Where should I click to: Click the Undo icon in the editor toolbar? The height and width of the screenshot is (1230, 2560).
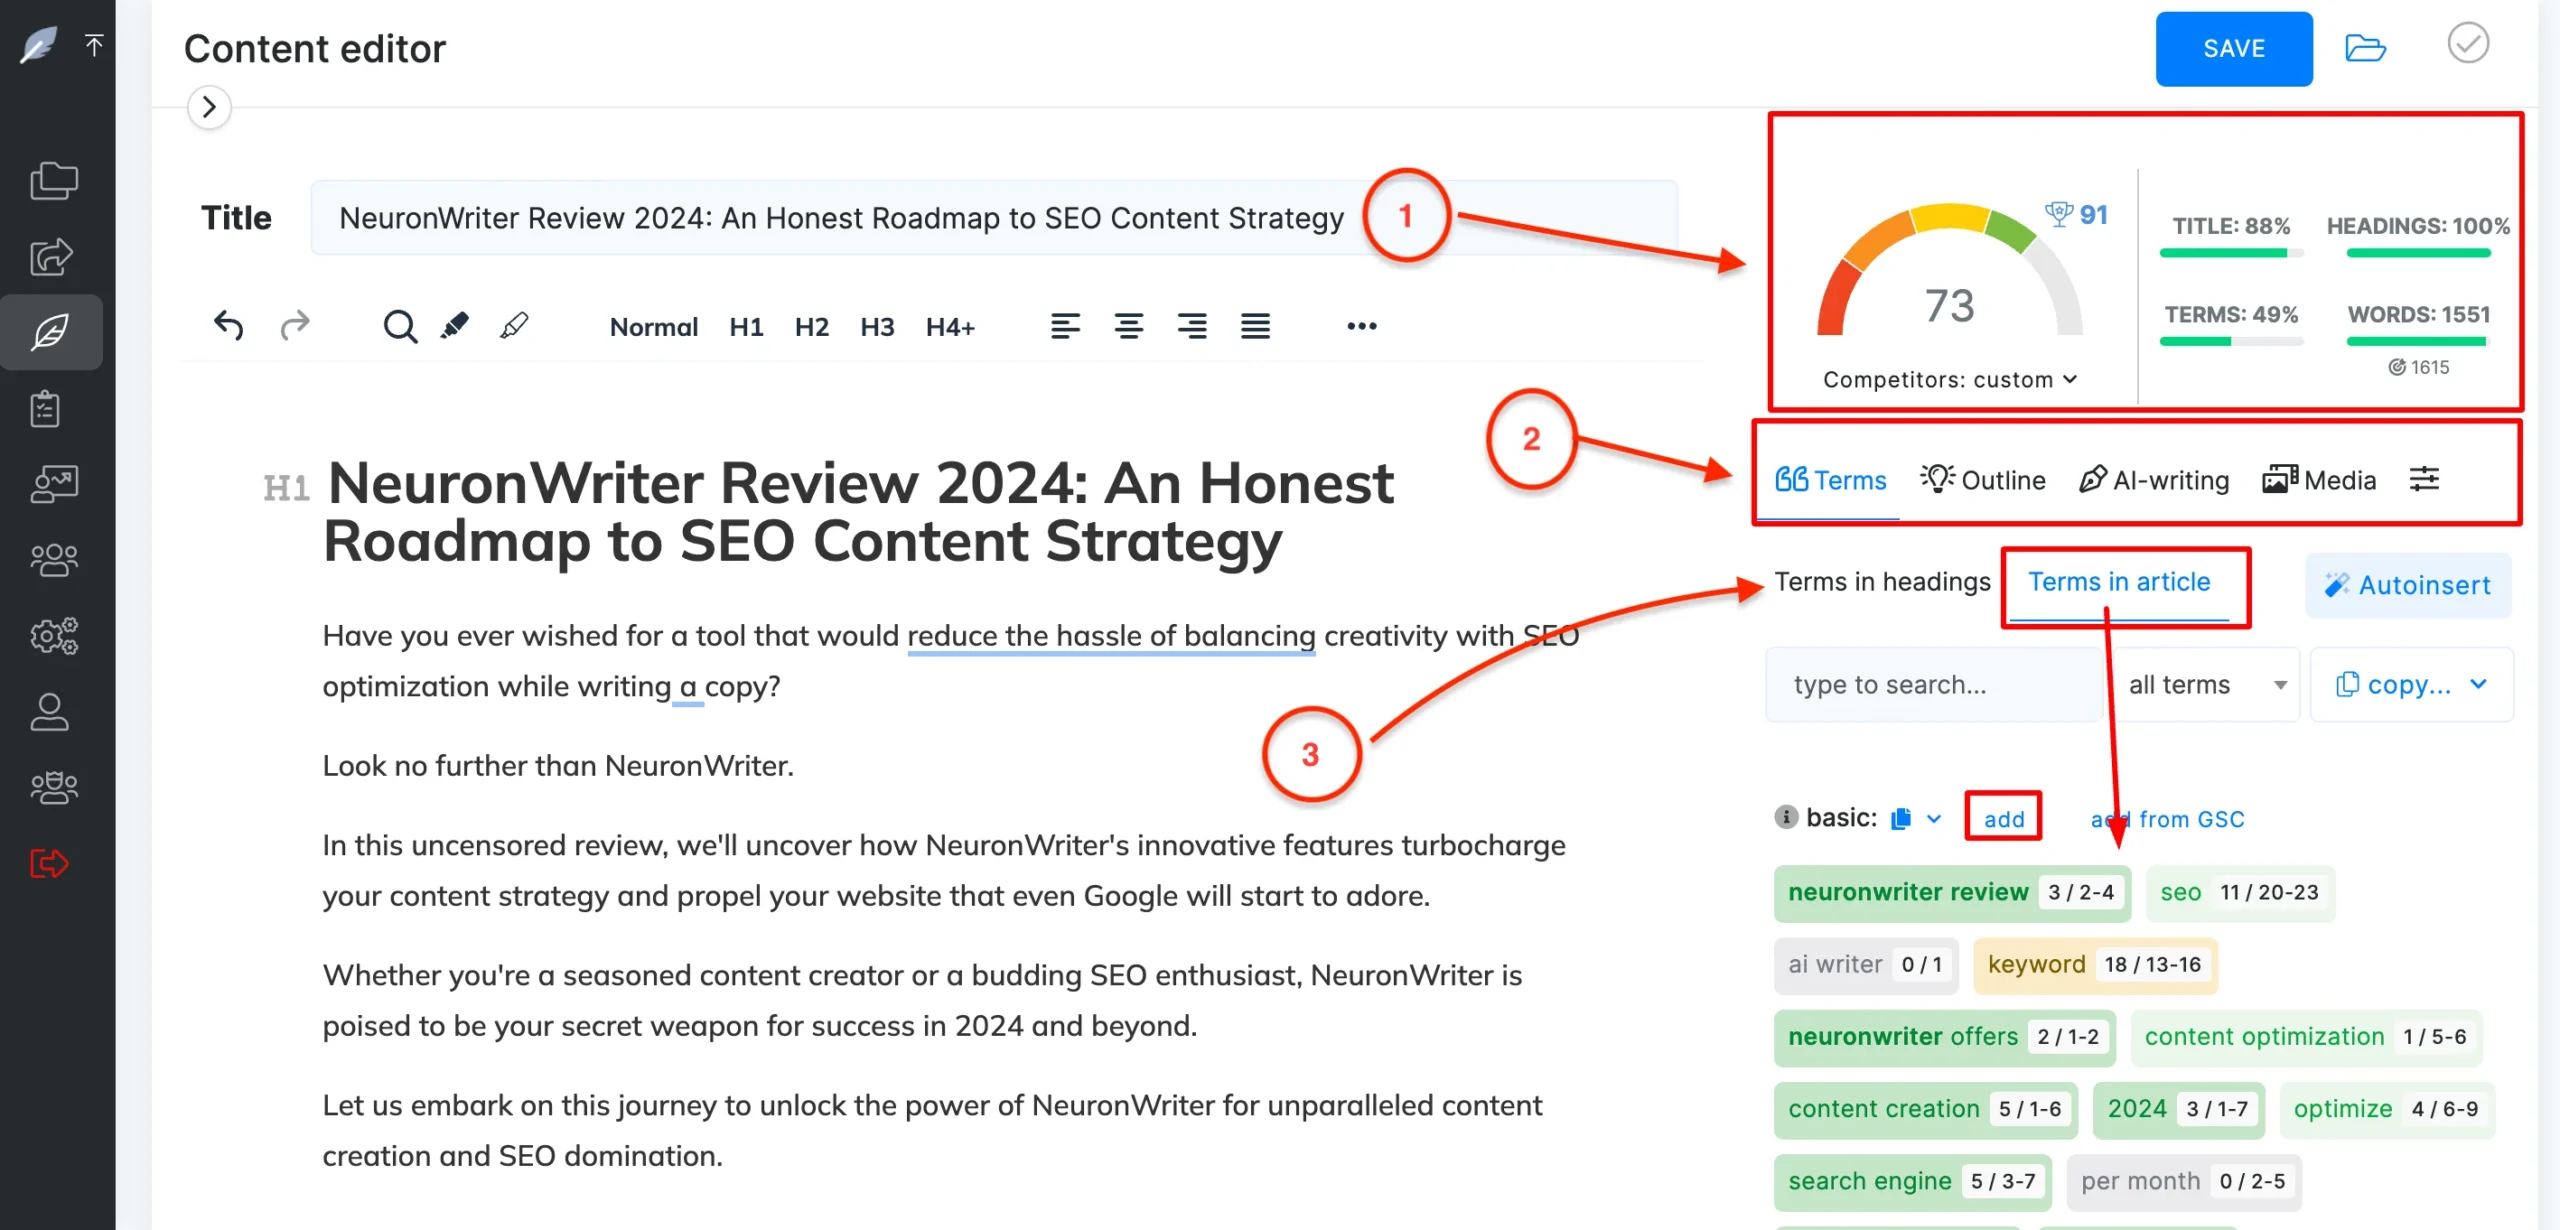(227, 325)
